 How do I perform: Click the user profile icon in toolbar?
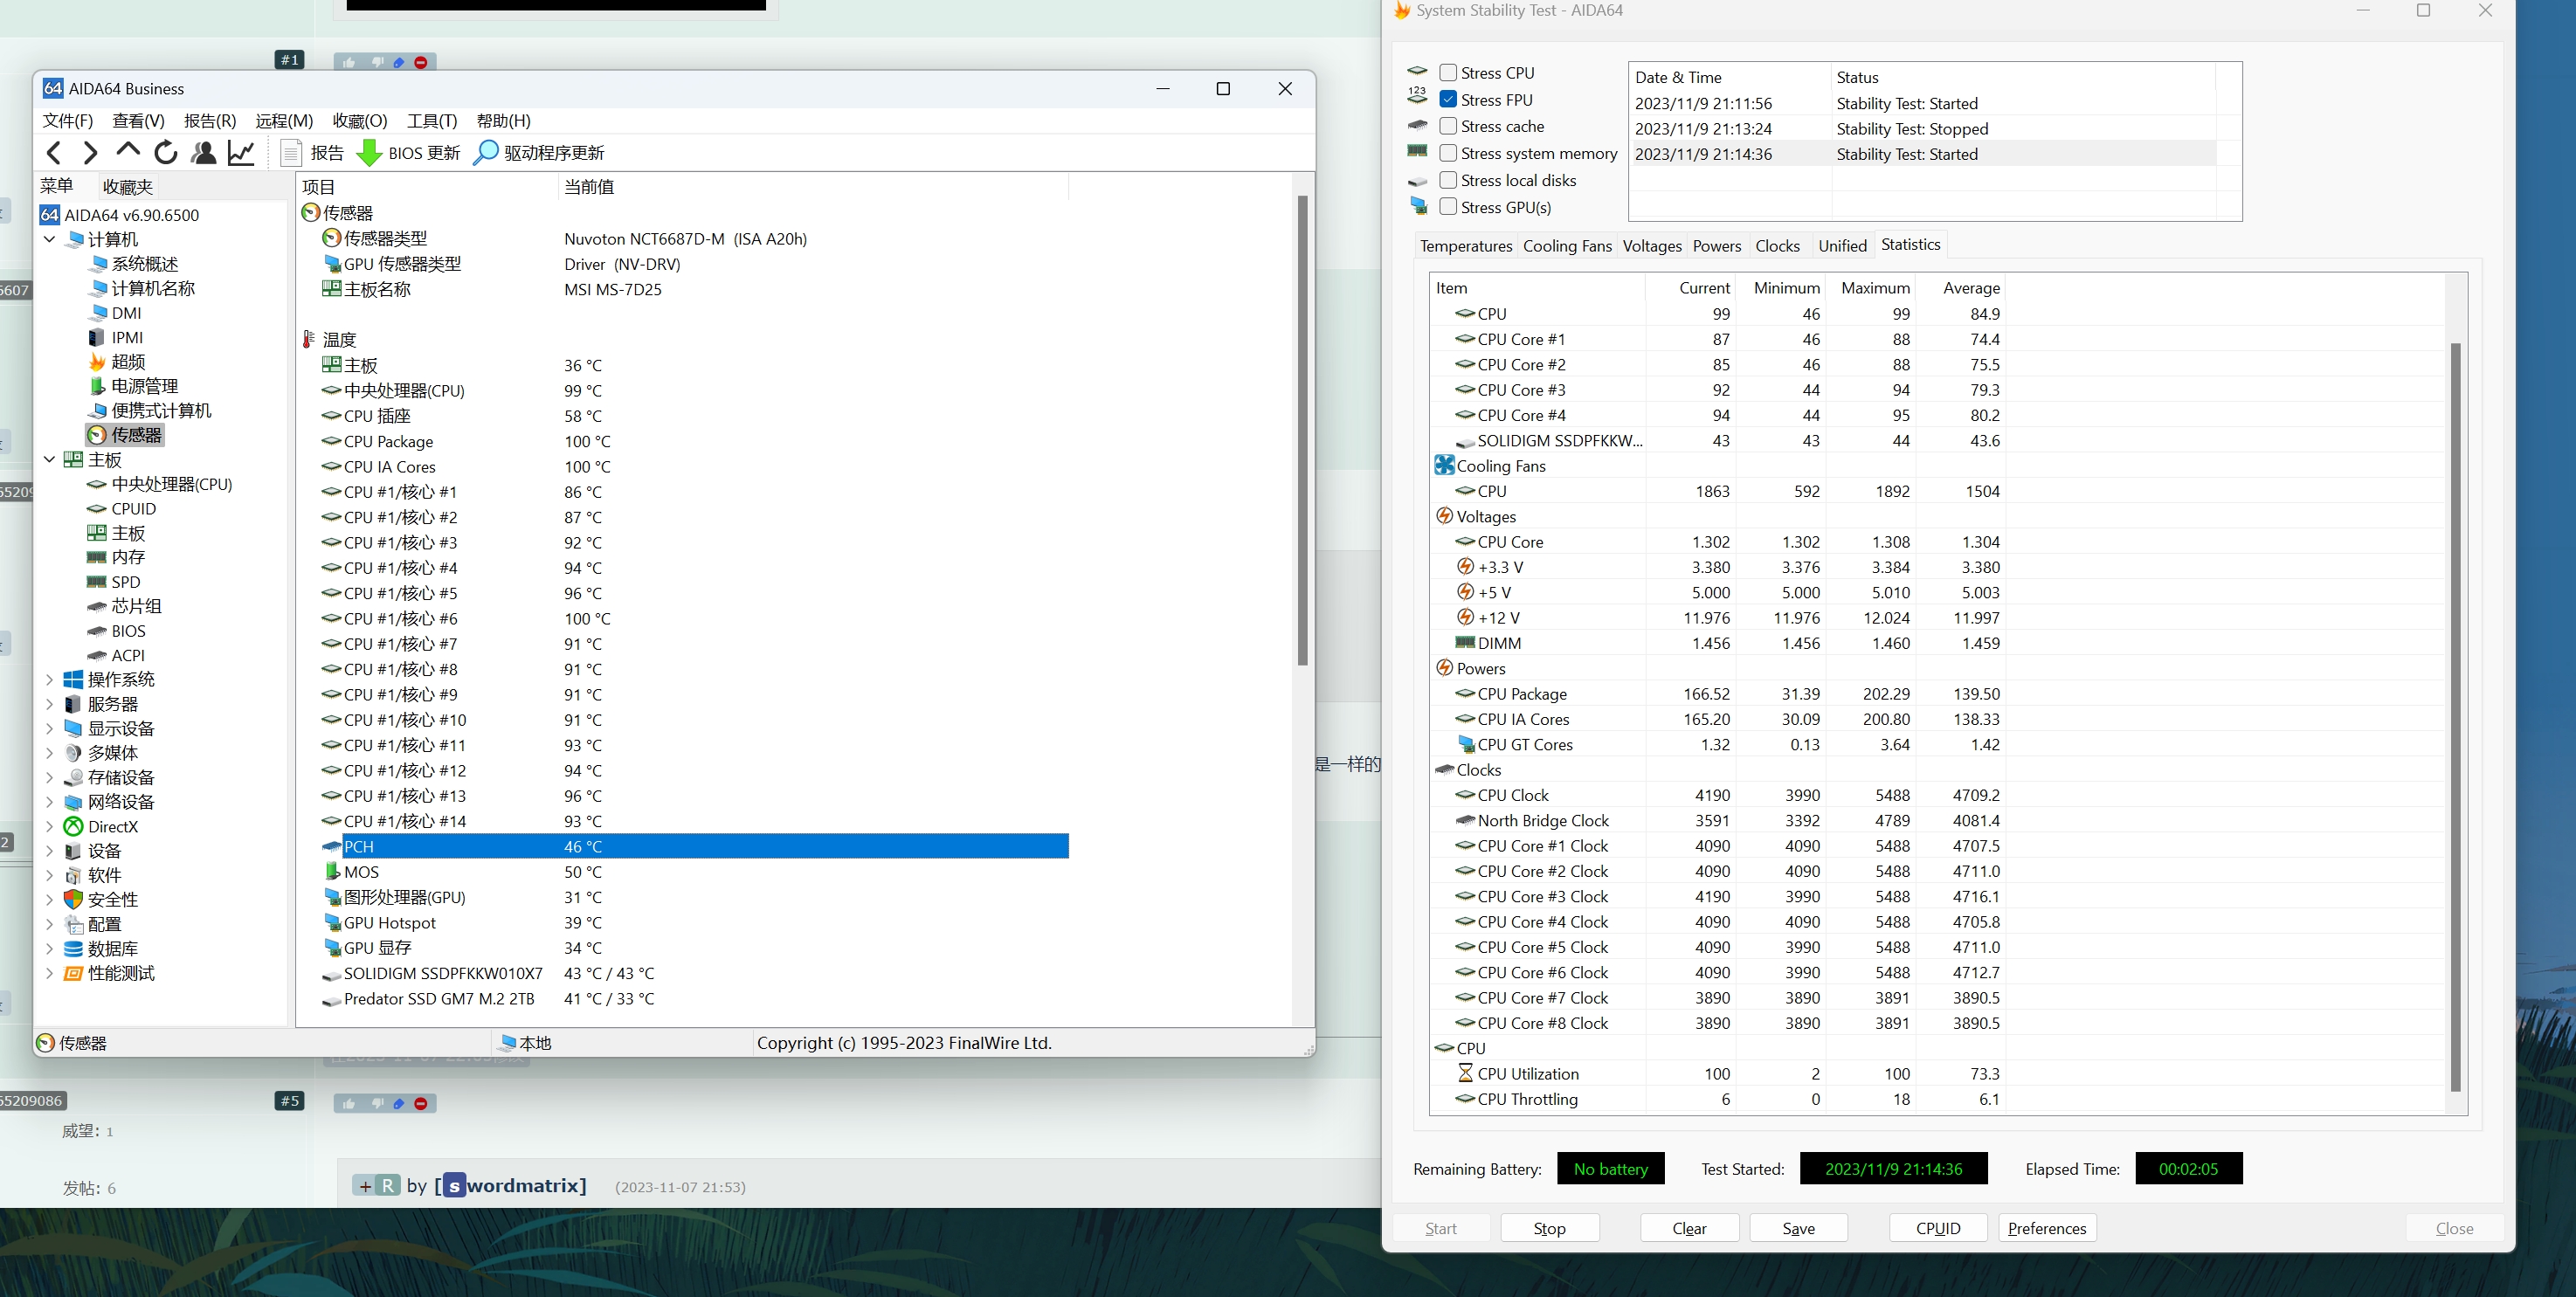203,152
